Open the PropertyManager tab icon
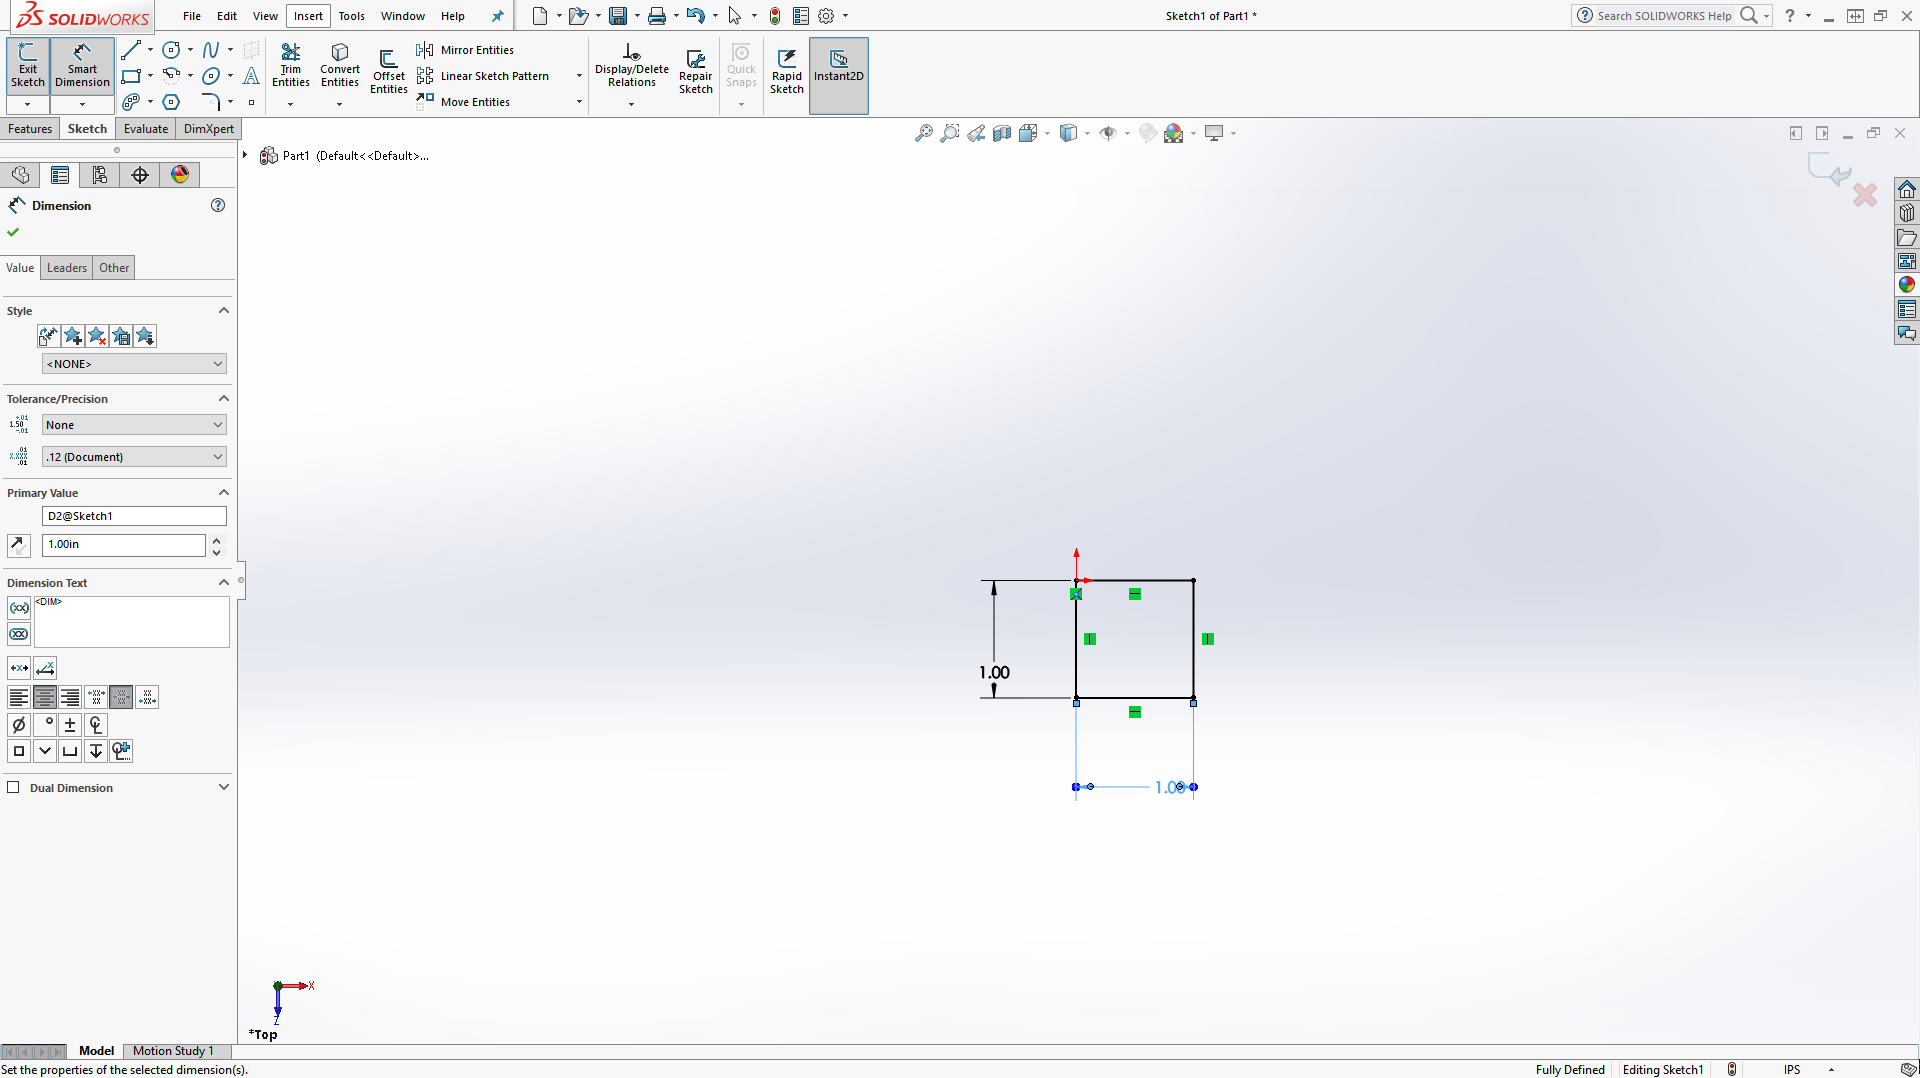1920x1078 pixels. pyautogui.click(x=60, y=175)
